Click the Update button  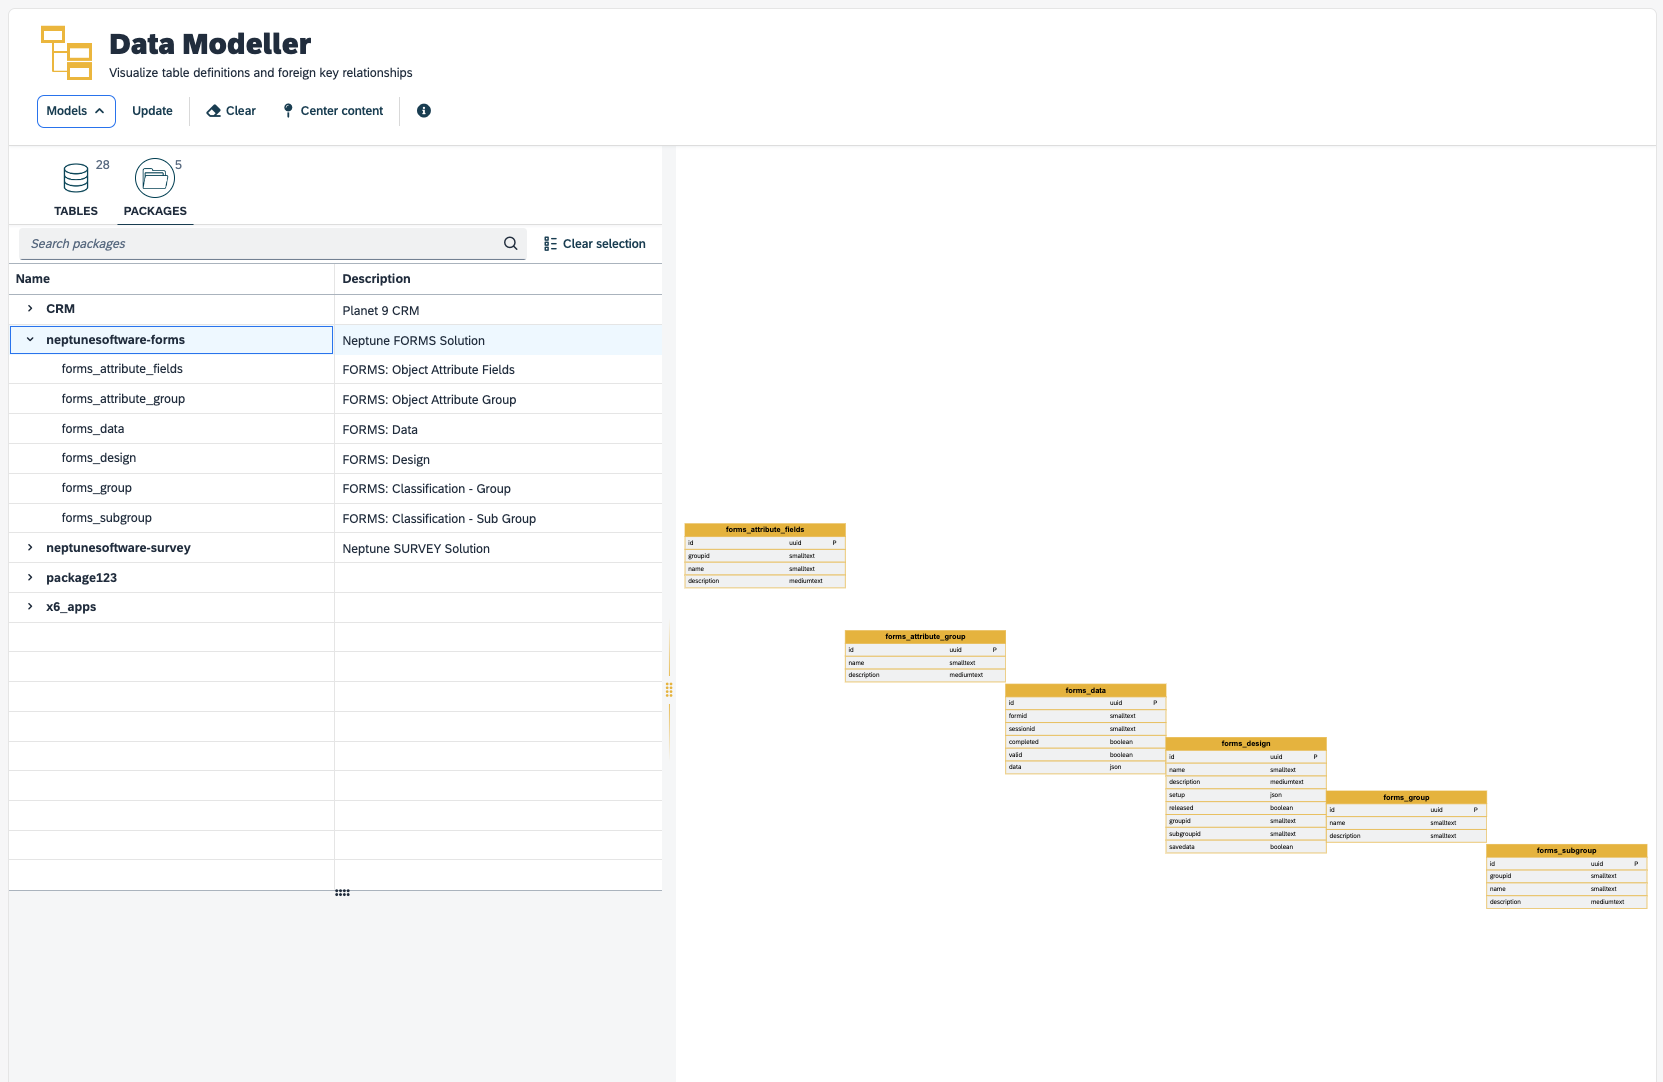click(152, 111)
